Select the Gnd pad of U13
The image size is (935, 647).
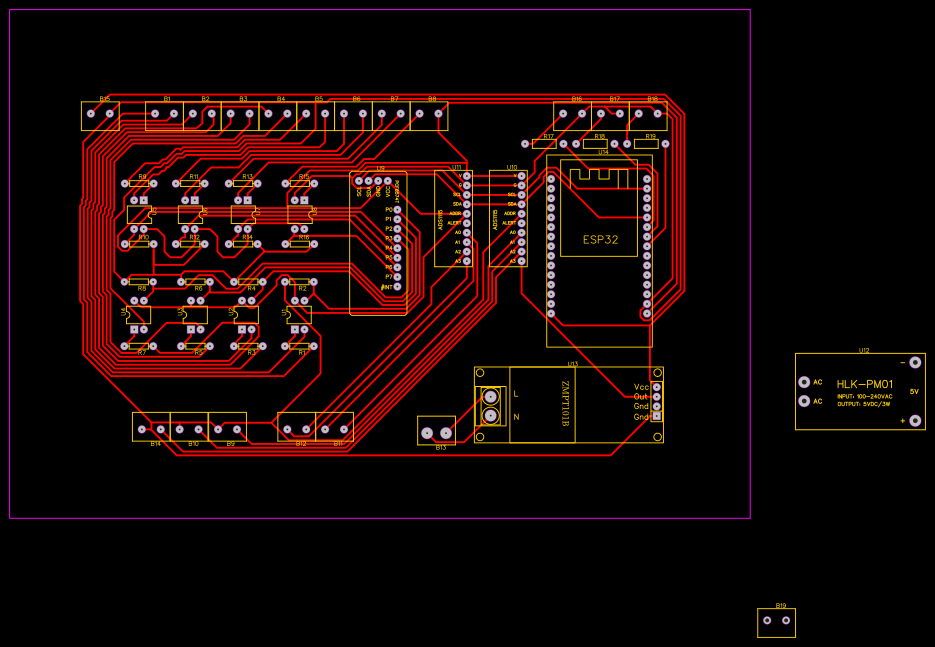[x=656, y=406]
